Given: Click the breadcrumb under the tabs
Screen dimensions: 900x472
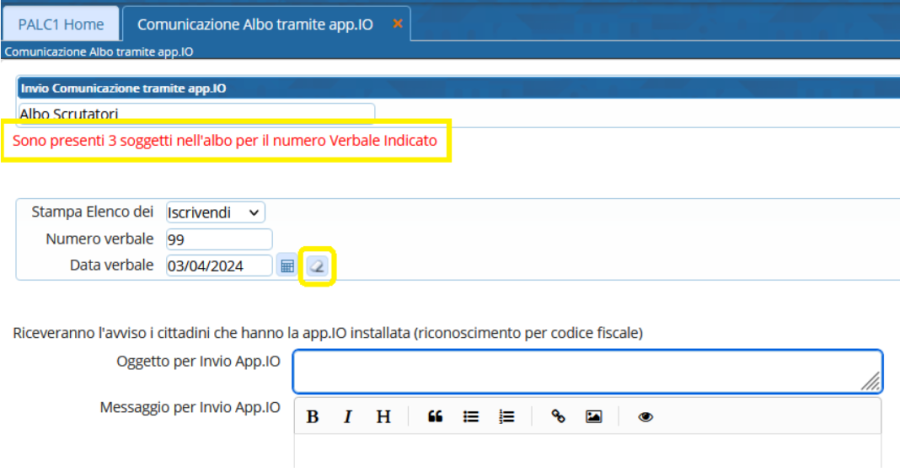Looking at the screenshot, I should click(99, 52).
